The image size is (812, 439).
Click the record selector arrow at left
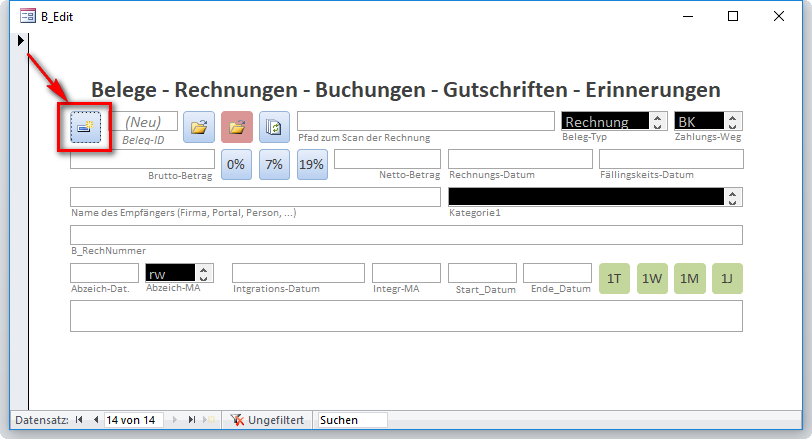[21, 41]
